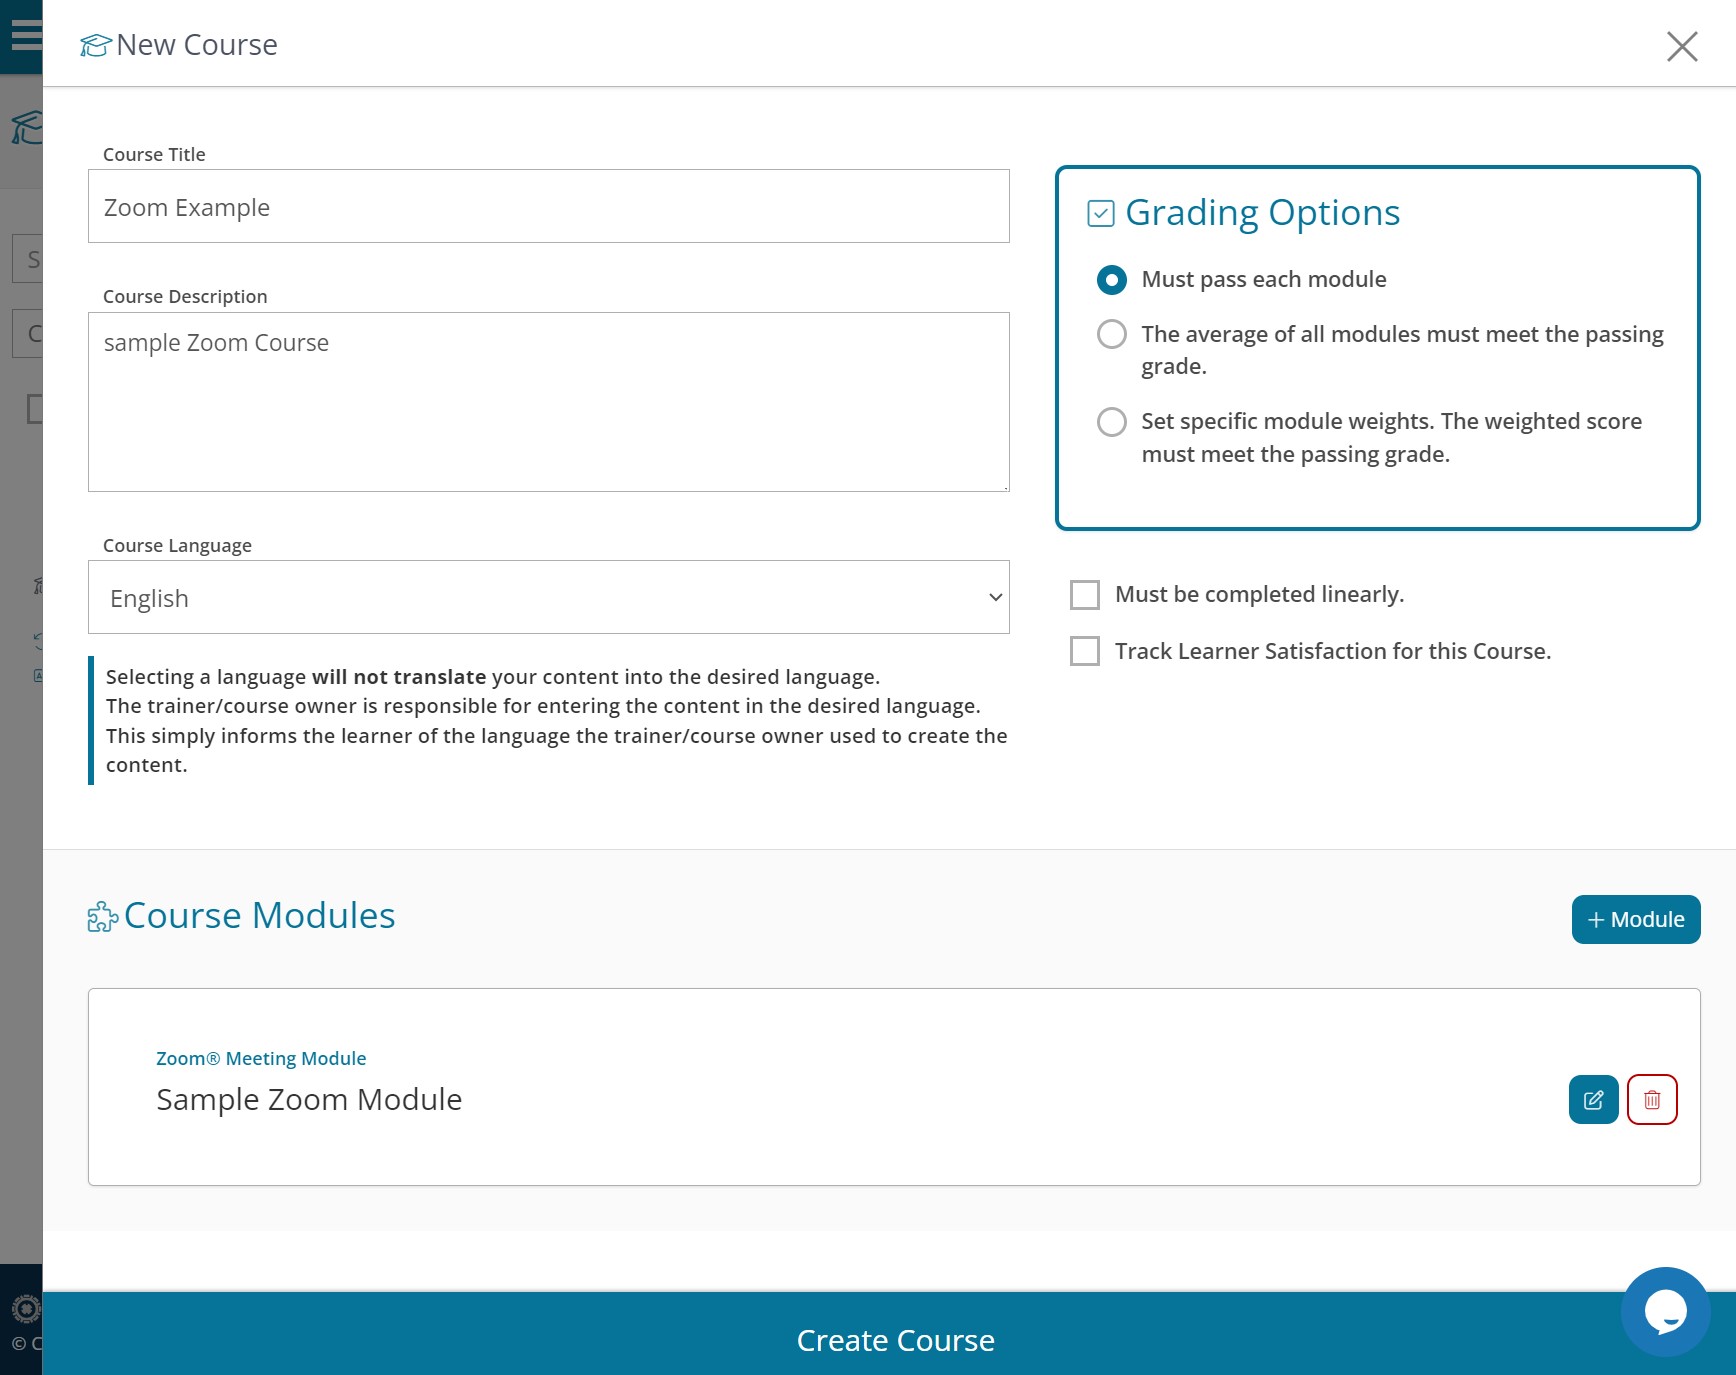Open the chat support bubble
This screenshot has width=1736, height=1375.
(x=1665, y=1311)
